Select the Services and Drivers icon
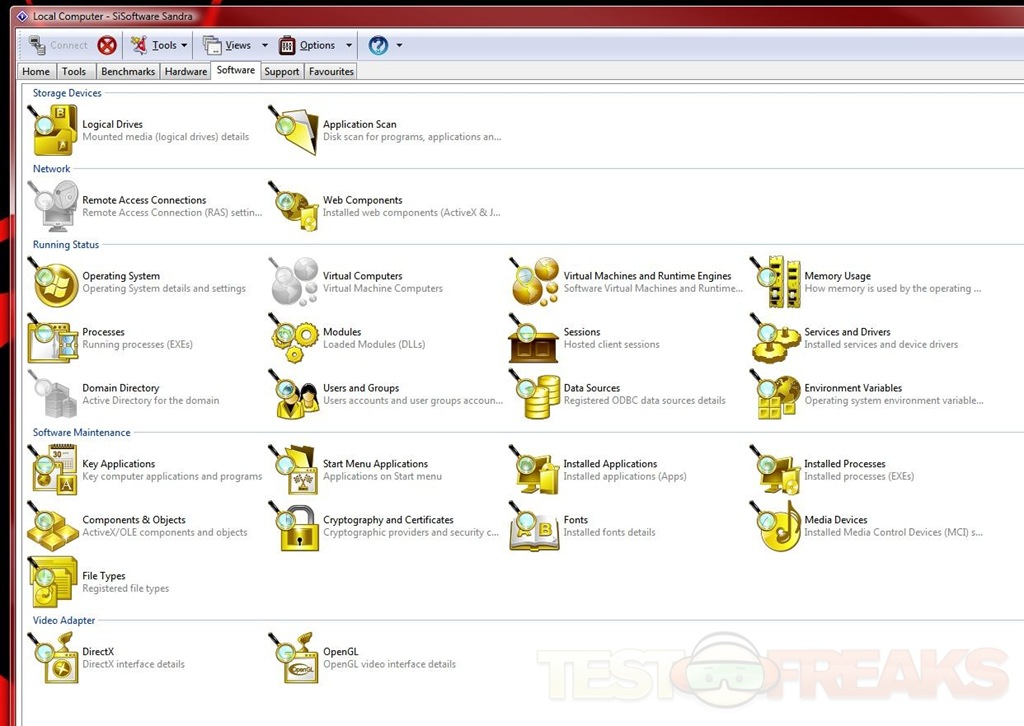1024x726 pixels. click(x=775, y=339)
